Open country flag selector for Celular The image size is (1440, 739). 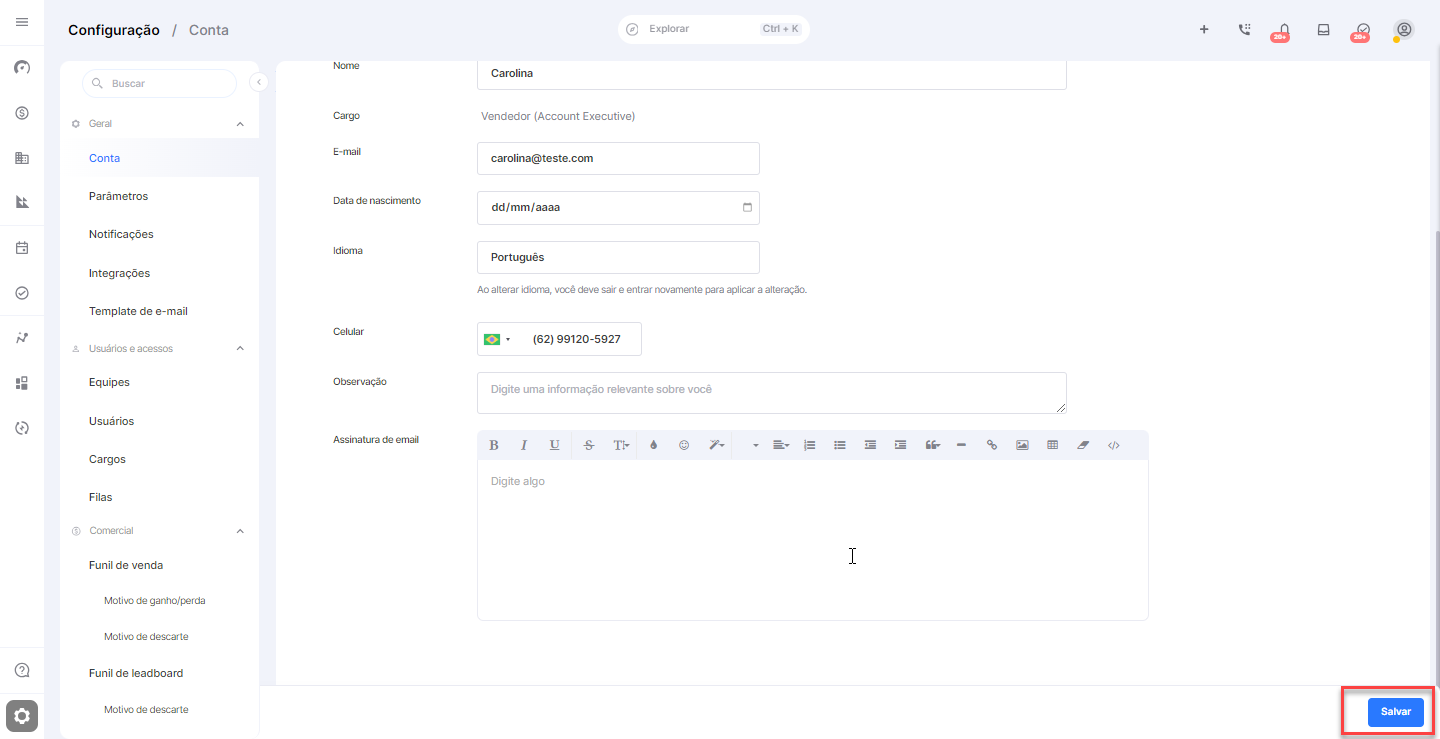(x=497, y=339)
